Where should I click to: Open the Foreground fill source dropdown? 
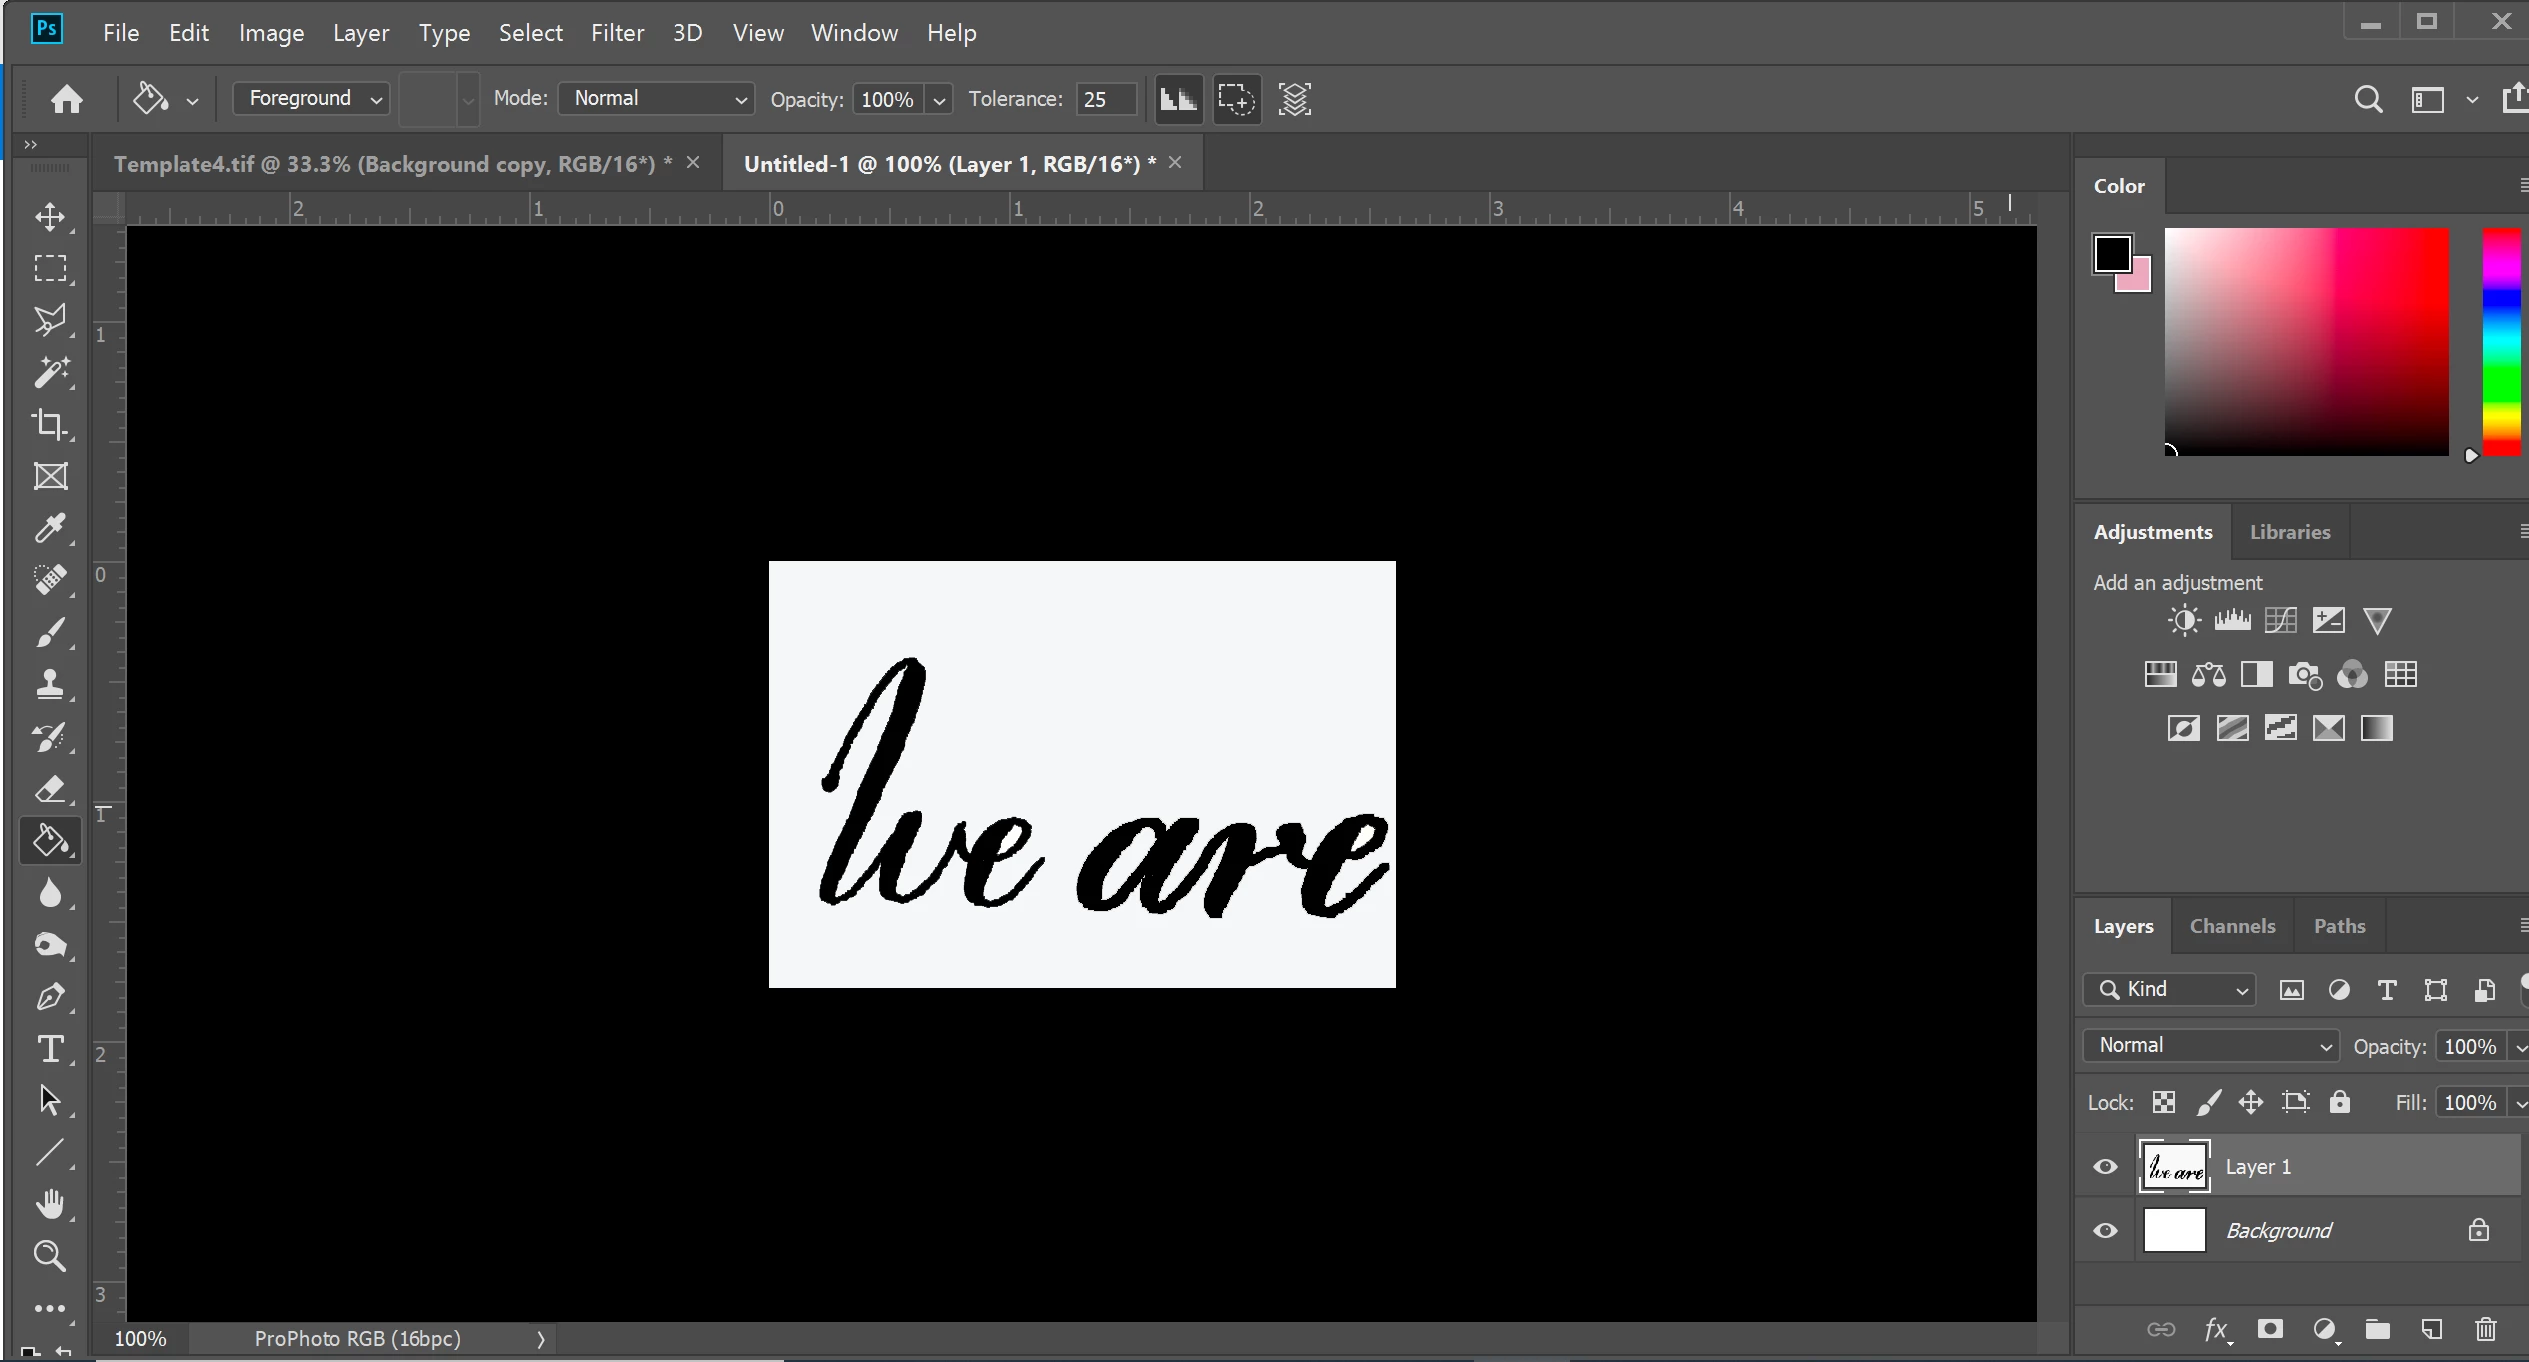pos(311,99)
